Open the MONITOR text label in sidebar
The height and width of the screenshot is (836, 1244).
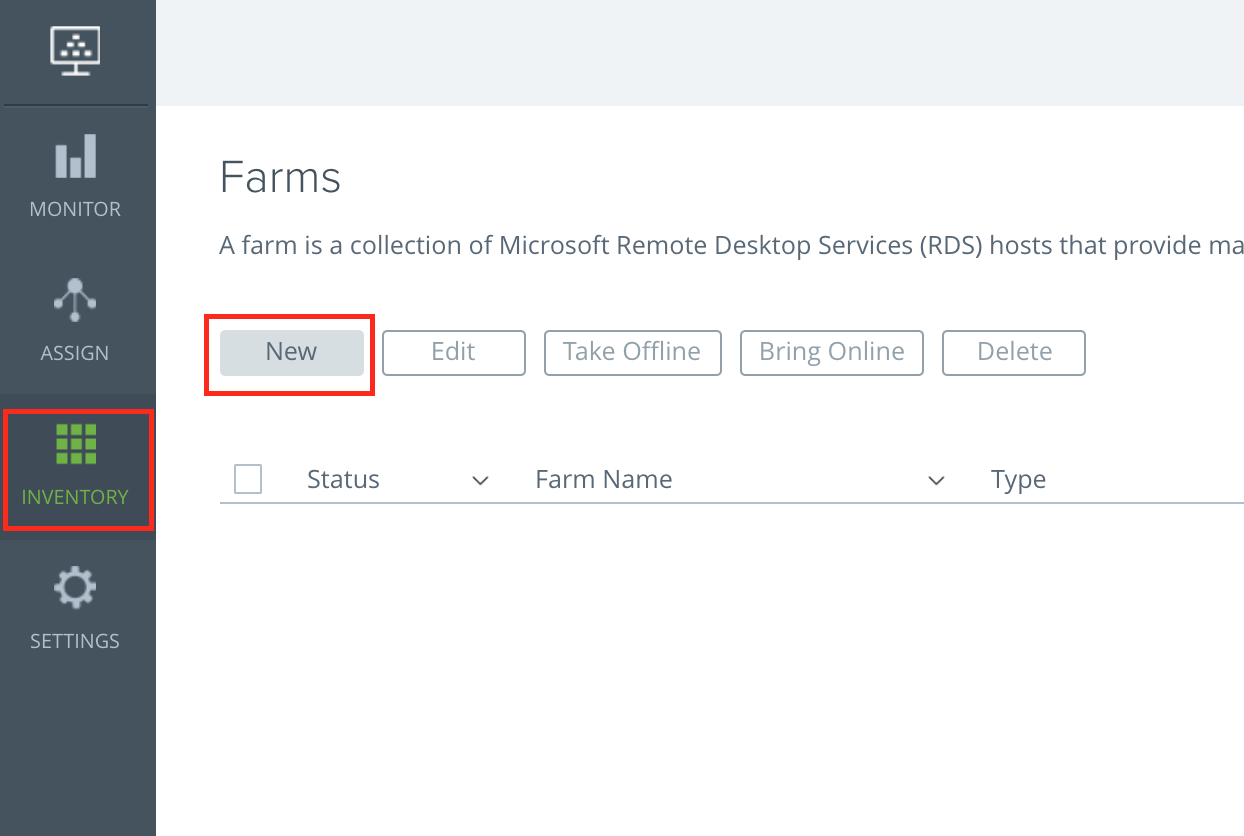[x=75, y=209]
